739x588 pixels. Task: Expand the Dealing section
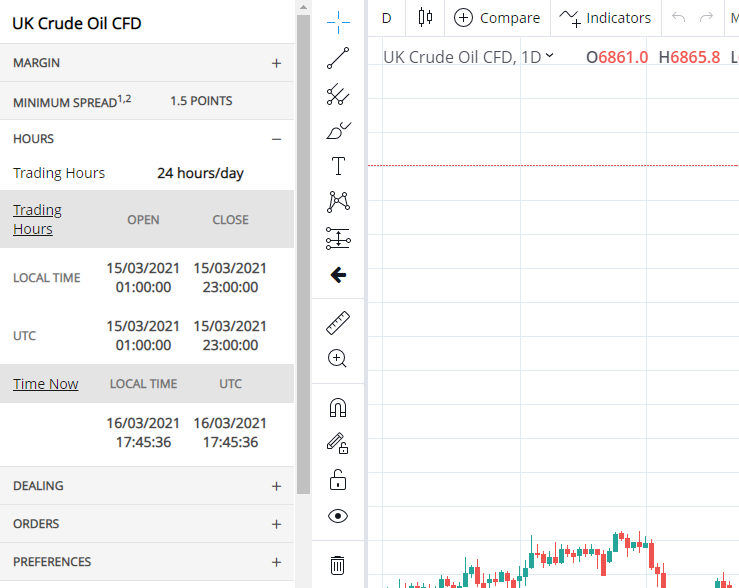tap(276, 486)
